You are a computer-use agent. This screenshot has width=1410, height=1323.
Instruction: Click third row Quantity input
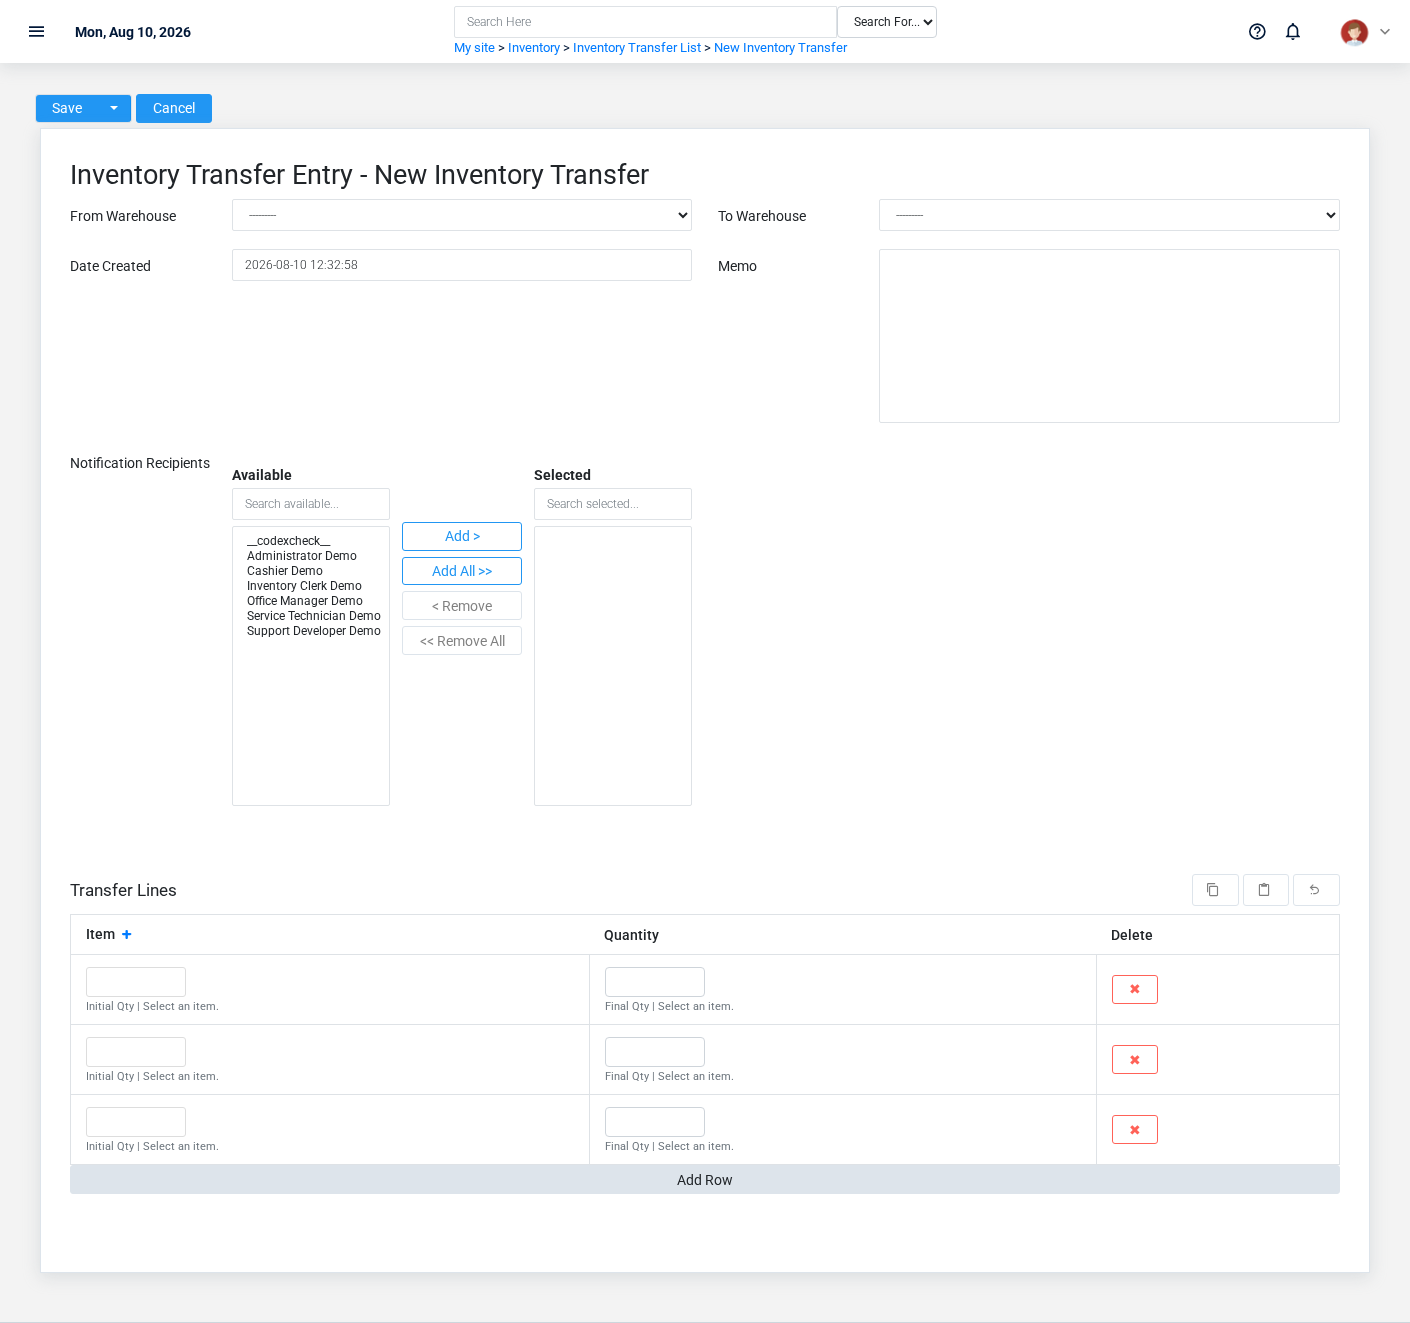pyautogui.click(x=655, y=1122)
